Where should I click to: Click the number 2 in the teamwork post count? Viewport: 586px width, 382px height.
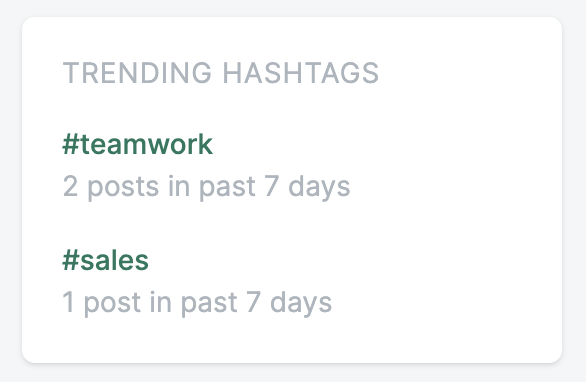[70, 186]
